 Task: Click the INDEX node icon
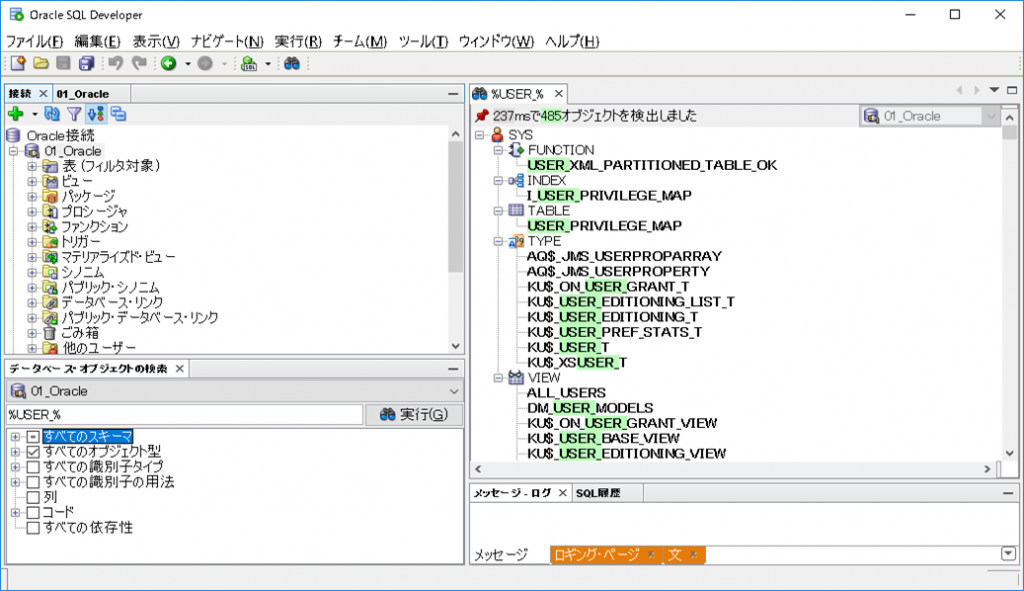coord(516,180)
